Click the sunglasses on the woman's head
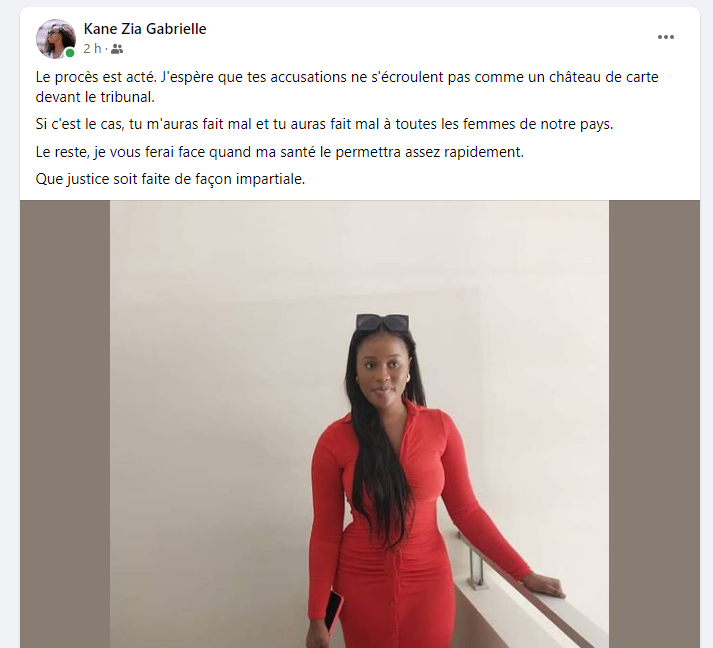Screen dimensions: 713x648 382,322
